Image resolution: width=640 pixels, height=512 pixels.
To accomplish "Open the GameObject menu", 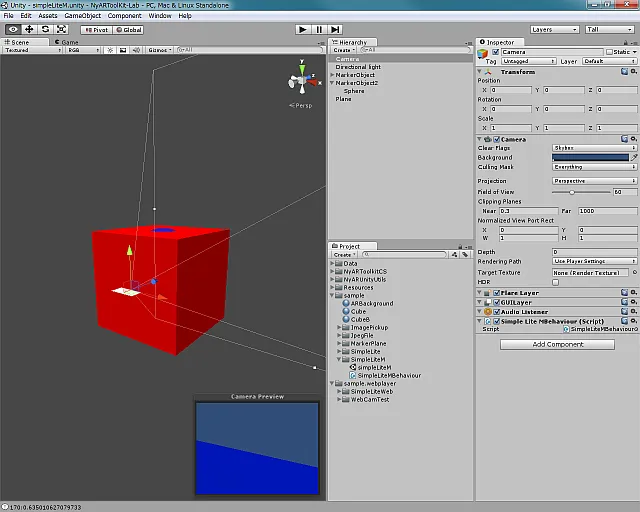I will click(82, 16).
